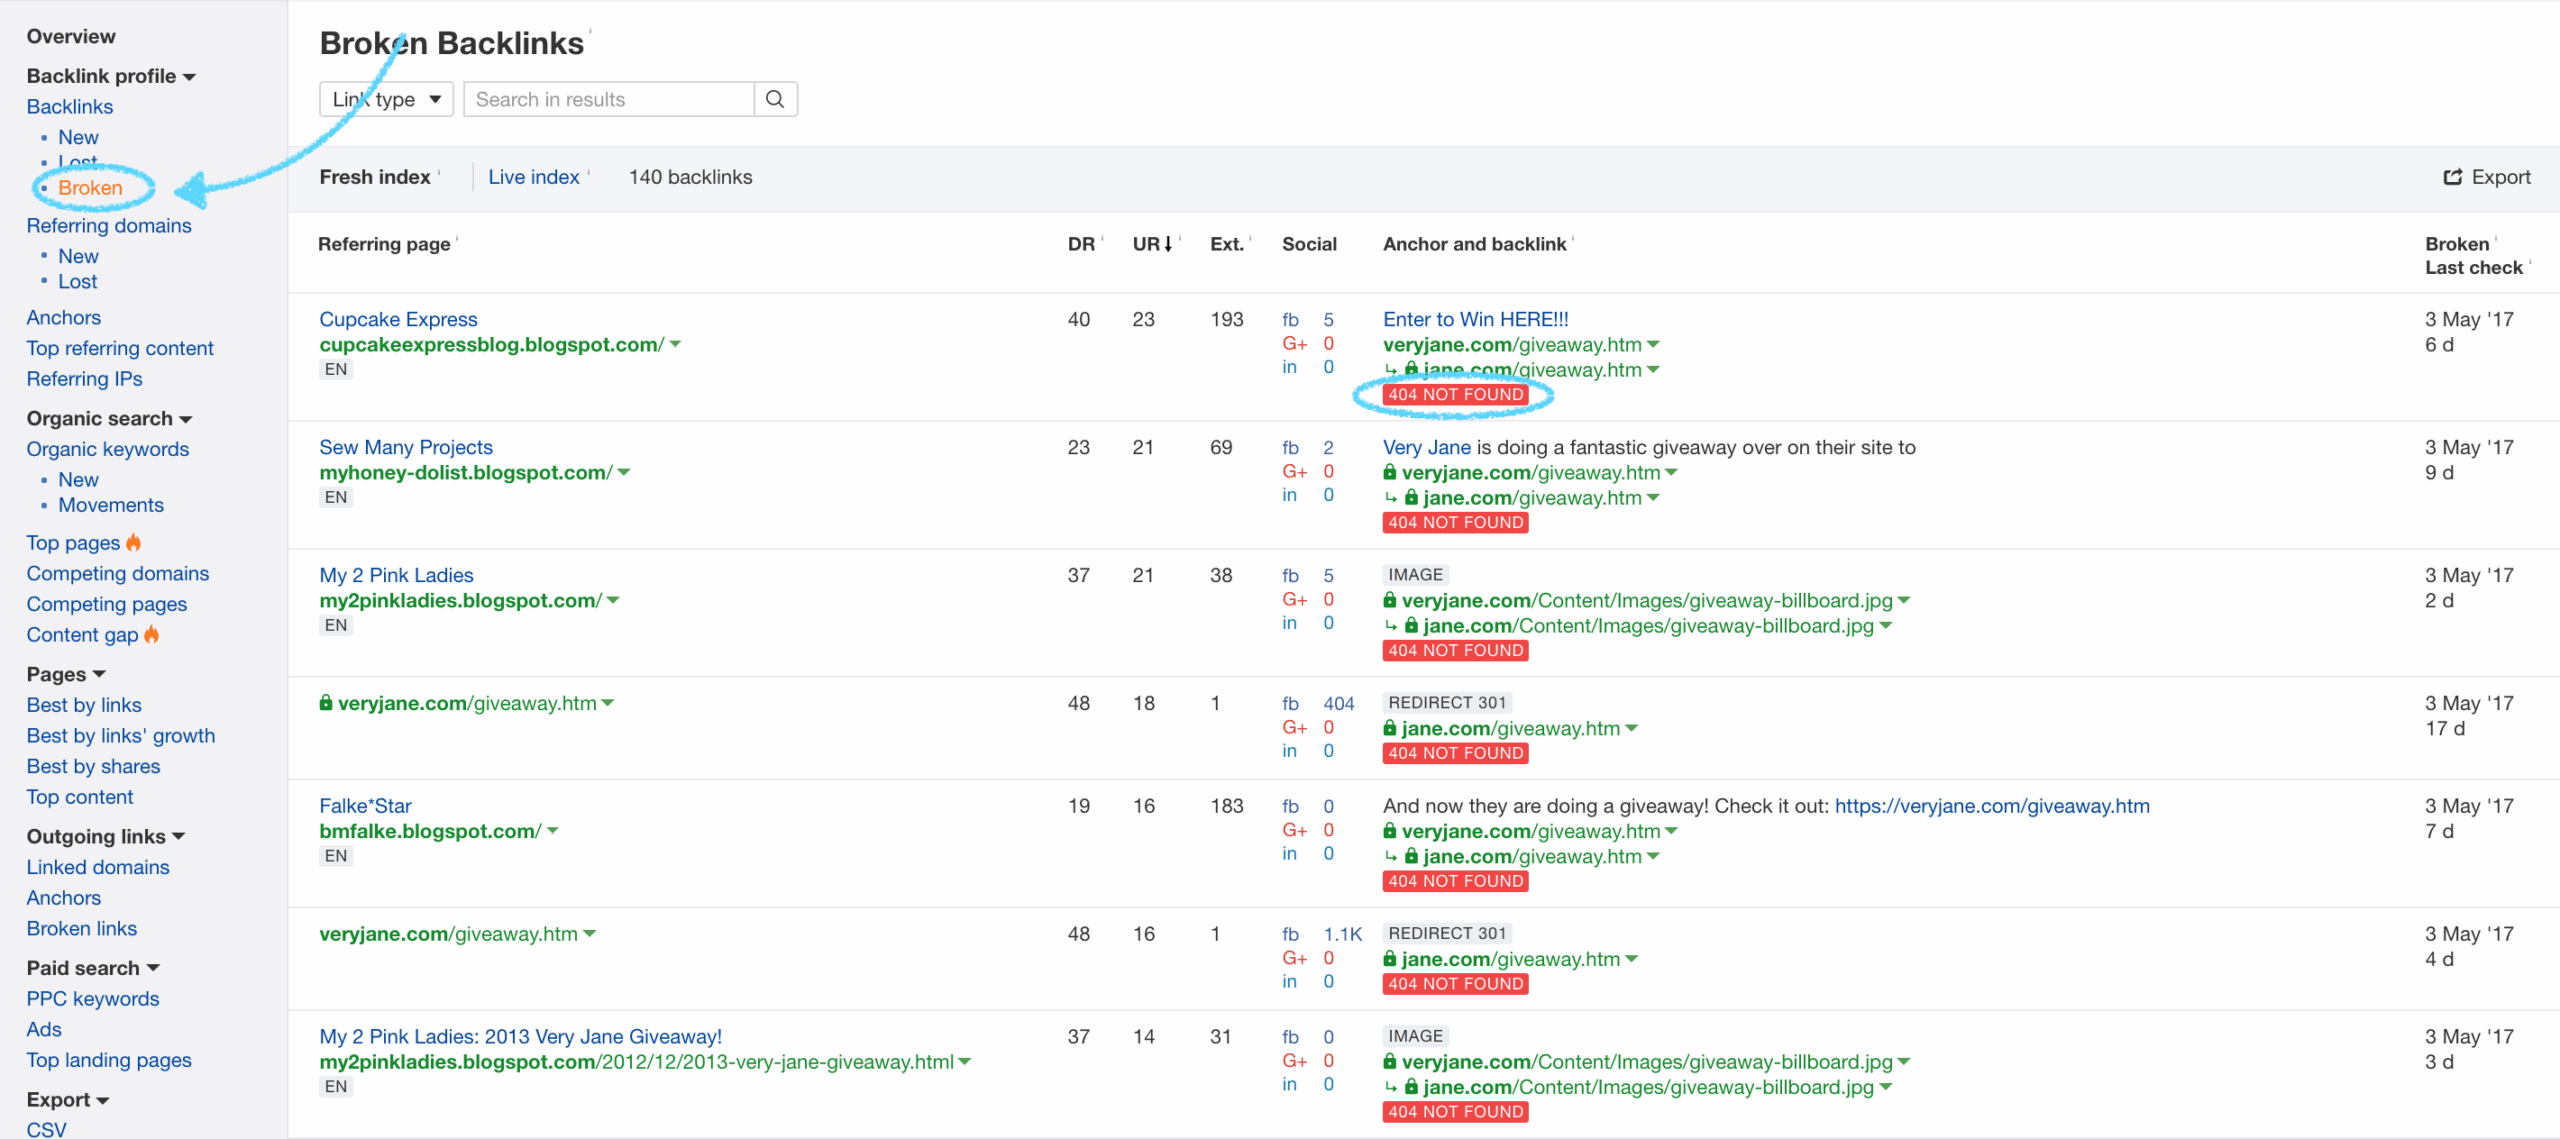This screenshot has height=1139, width=2560.
Task: Switch to the Live index tab
Action: pos(534,177)
